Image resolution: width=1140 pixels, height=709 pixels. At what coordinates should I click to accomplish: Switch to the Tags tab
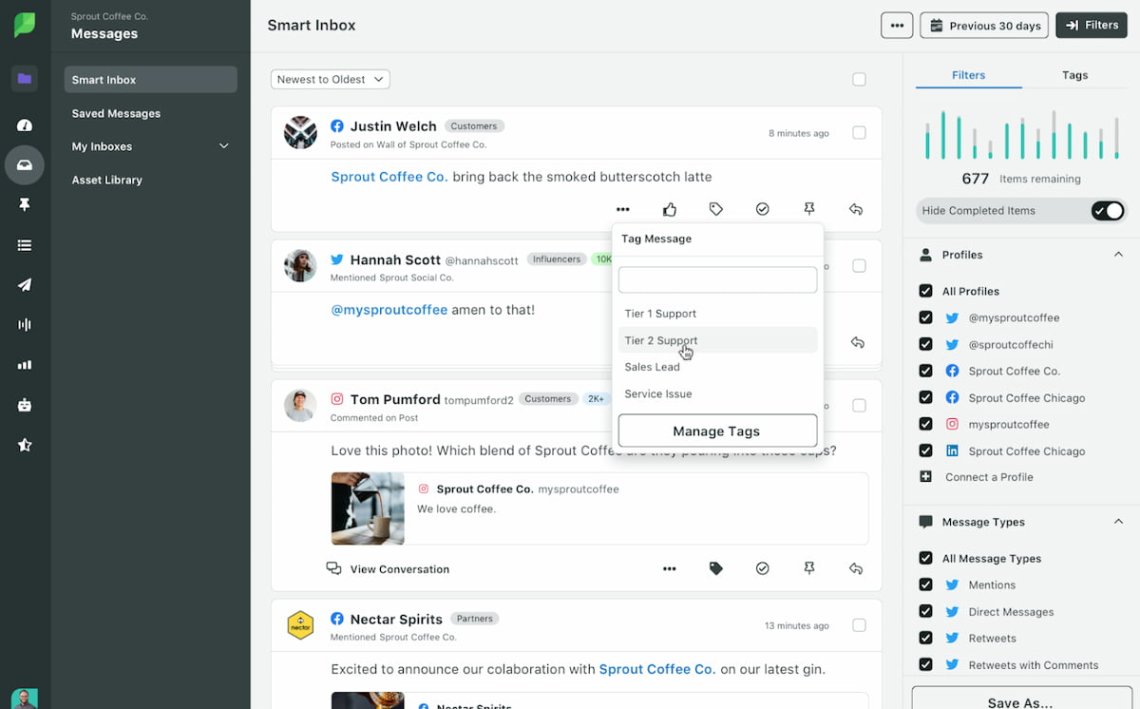pyautogui.click(x=1075, y=75)
